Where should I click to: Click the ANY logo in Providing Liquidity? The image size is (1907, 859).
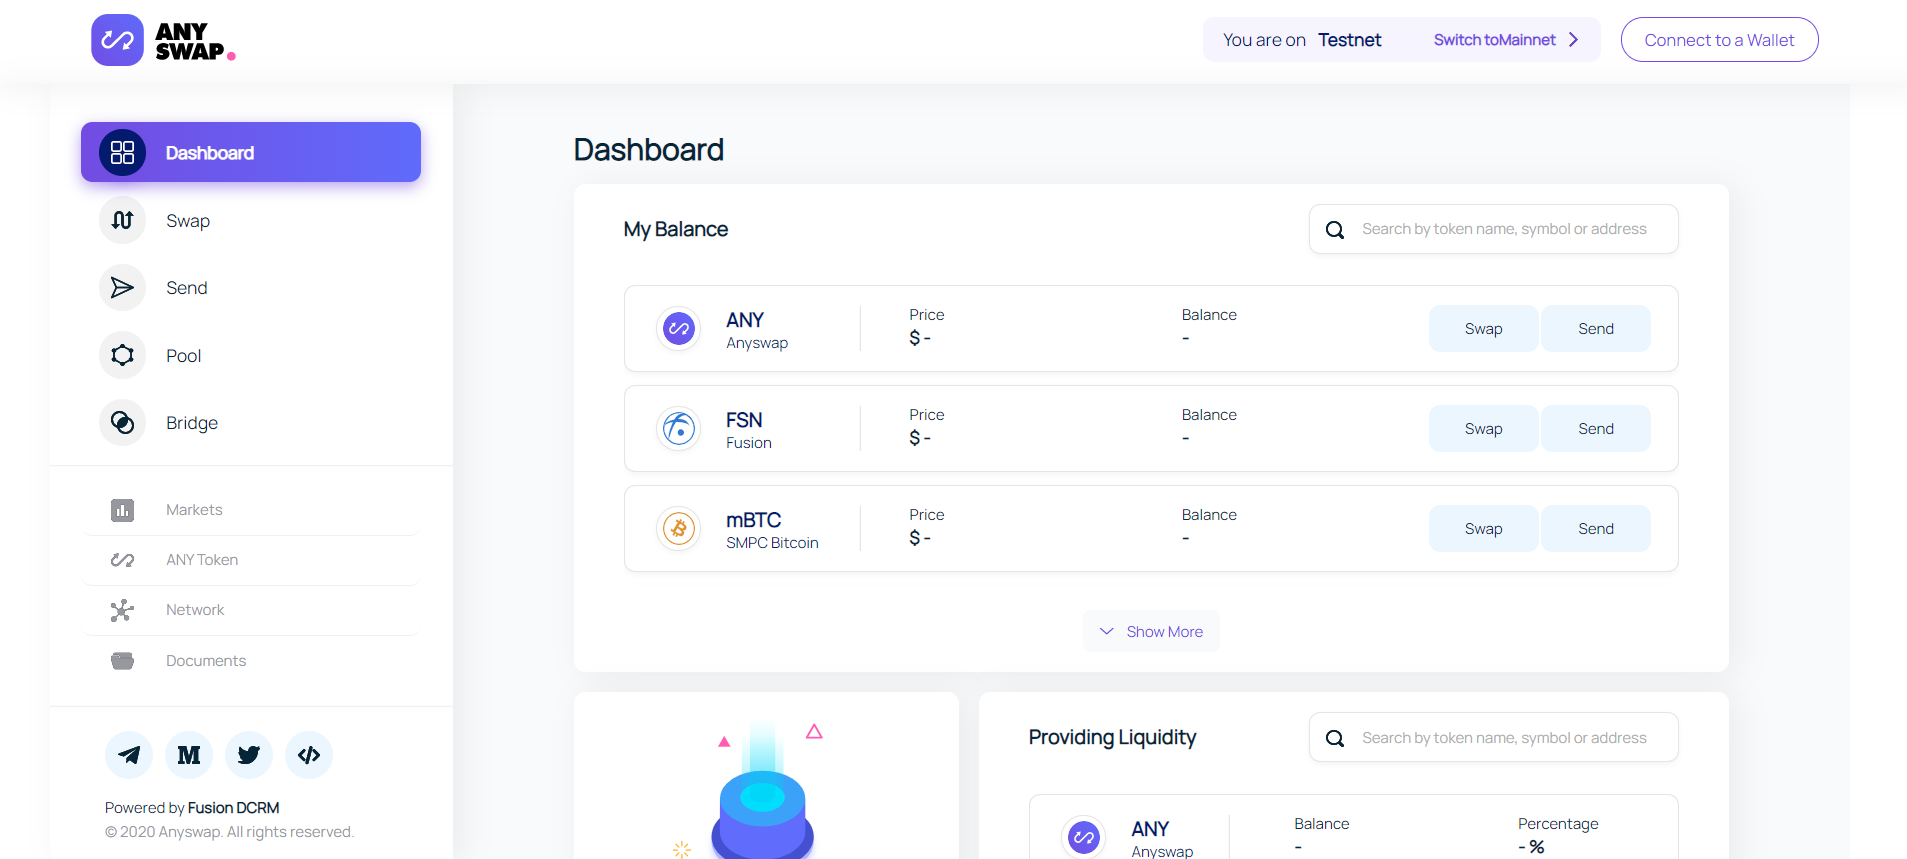(1084, 837)
